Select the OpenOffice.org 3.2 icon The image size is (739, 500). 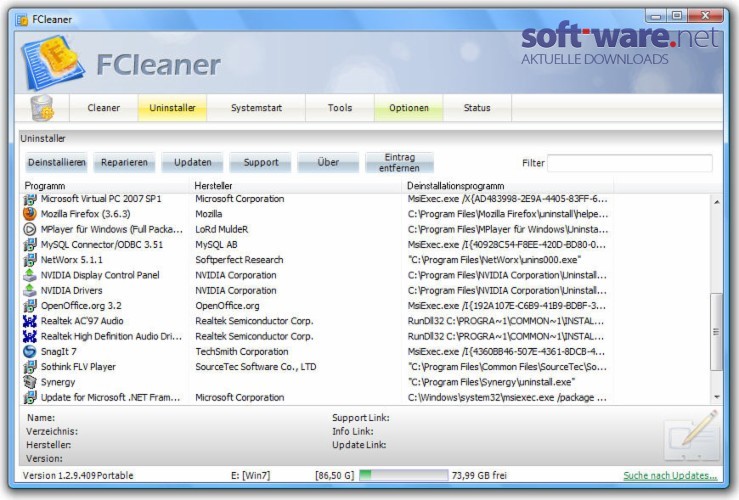coord(30,306)
